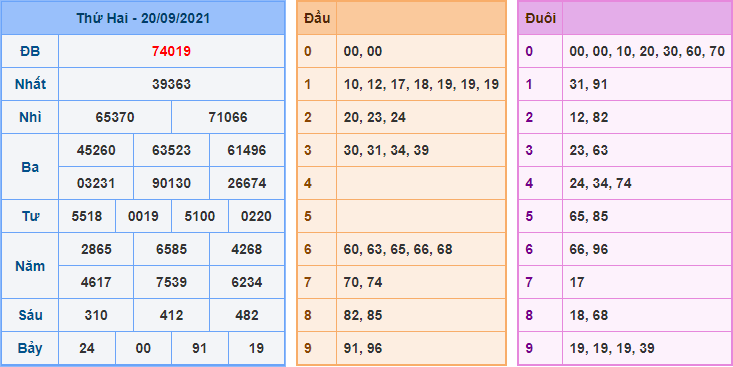
Task: Click the Năm row label
Action: [x=30, y=266]
